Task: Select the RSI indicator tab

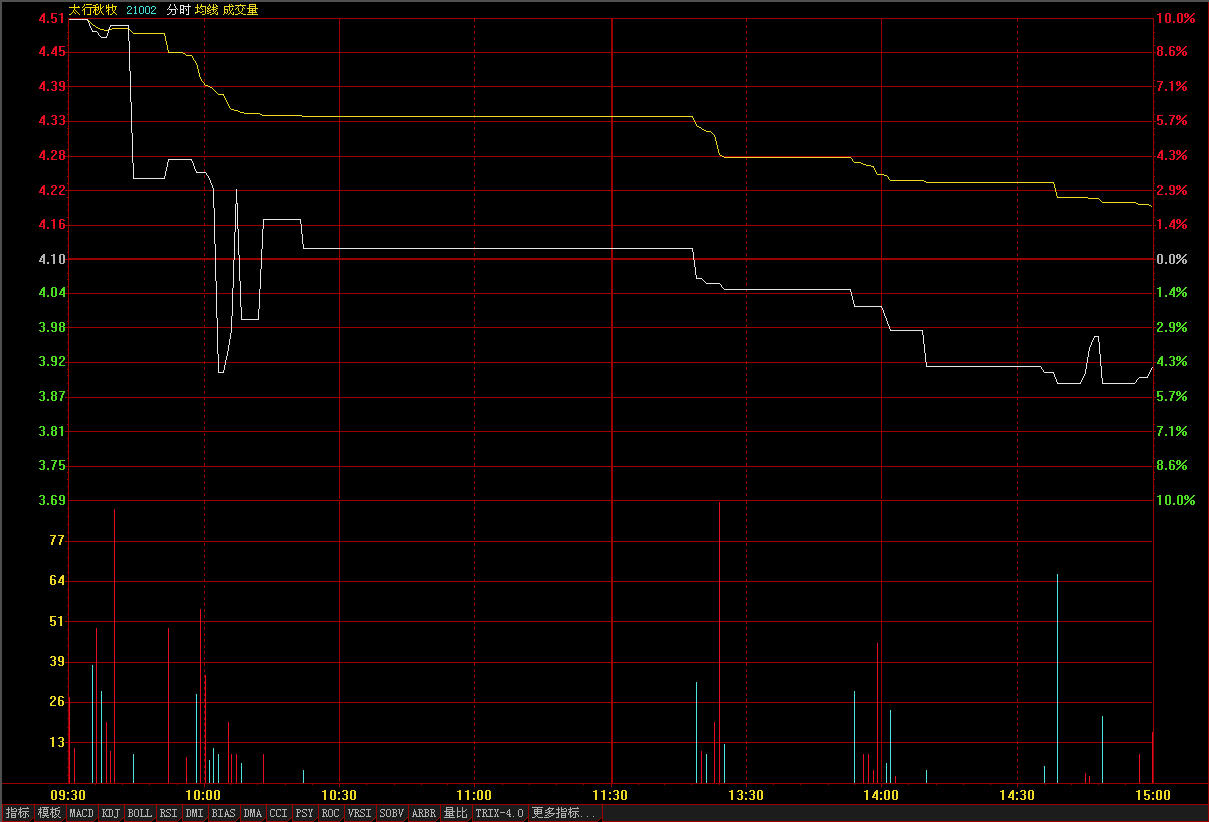Action: [169, 813]
